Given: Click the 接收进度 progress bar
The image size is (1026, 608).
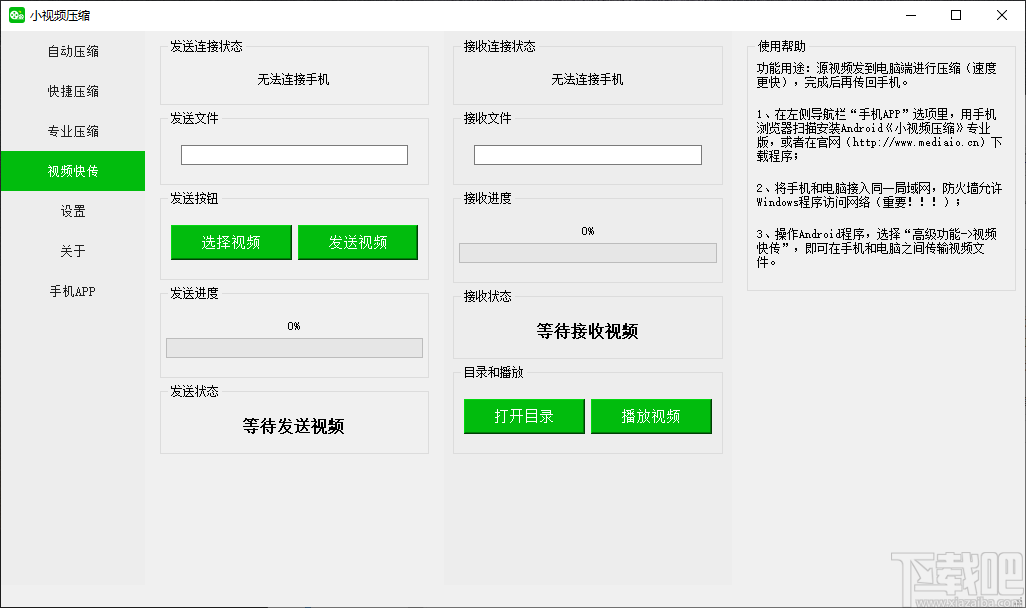Looking at the screenshot, I should pyautogui.click(x=588, y=253).
